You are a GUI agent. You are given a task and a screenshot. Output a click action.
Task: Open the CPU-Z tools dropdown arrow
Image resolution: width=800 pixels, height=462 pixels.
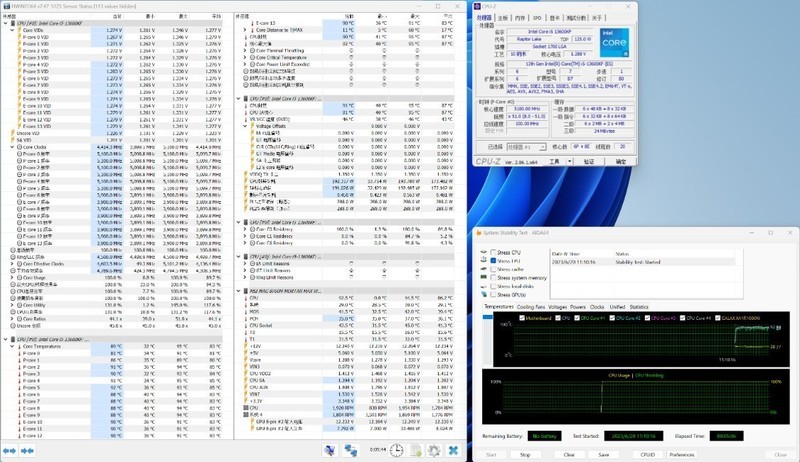pos(571,160)
